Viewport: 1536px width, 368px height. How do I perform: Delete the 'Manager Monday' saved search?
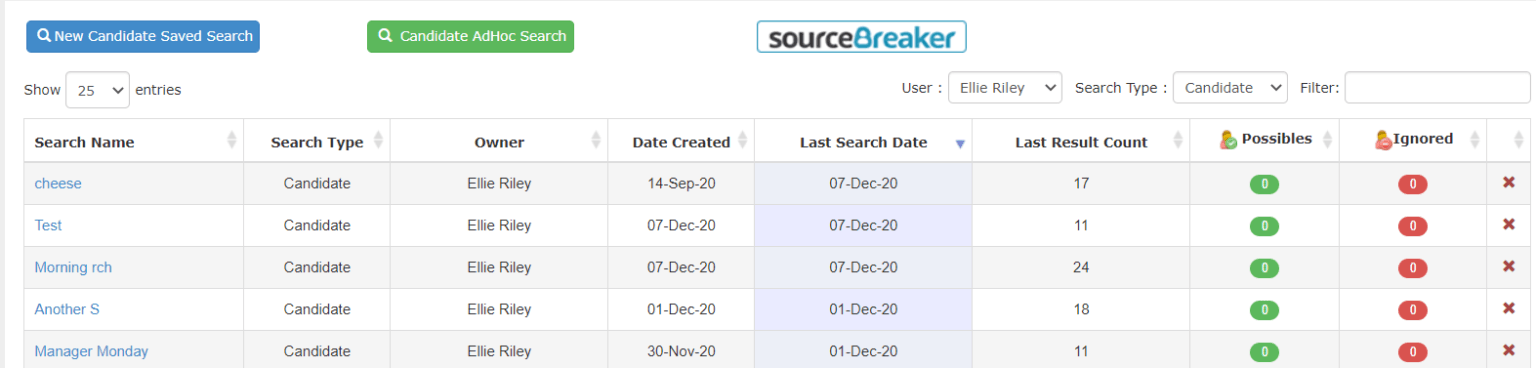(x=1509, y=350)
